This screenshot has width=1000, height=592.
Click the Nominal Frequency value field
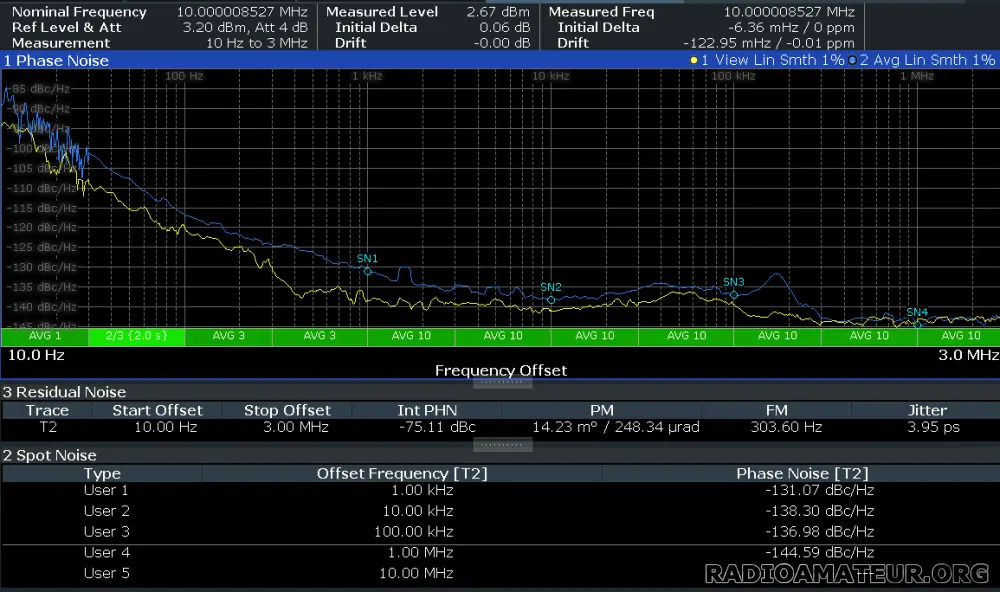(242, 11)
